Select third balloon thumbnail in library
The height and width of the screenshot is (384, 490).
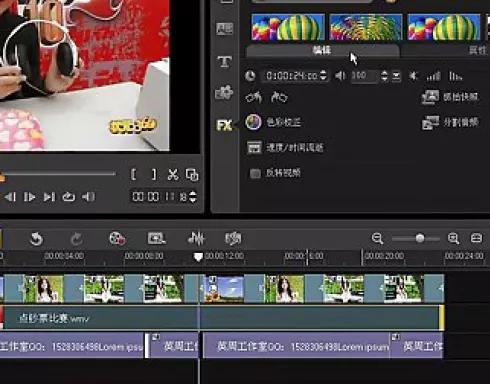click(x=444, y=27)
